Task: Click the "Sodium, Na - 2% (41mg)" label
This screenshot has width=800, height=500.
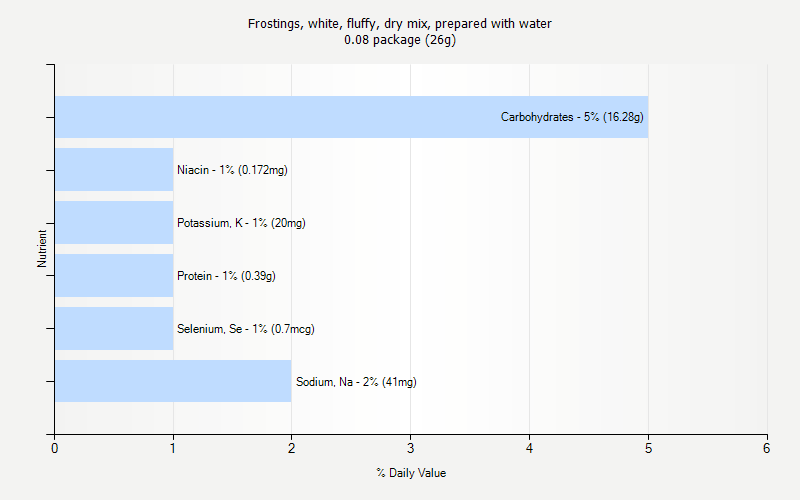Action: 356,382
